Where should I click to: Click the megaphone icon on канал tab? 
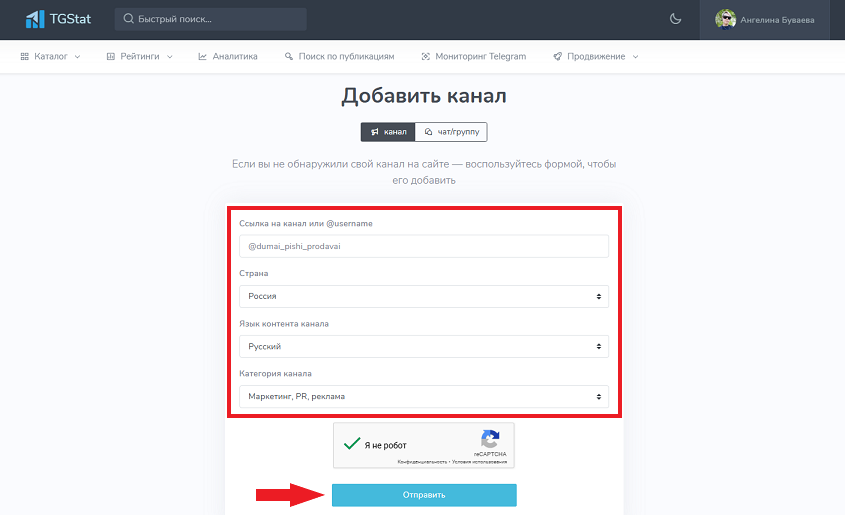(375, 132)
